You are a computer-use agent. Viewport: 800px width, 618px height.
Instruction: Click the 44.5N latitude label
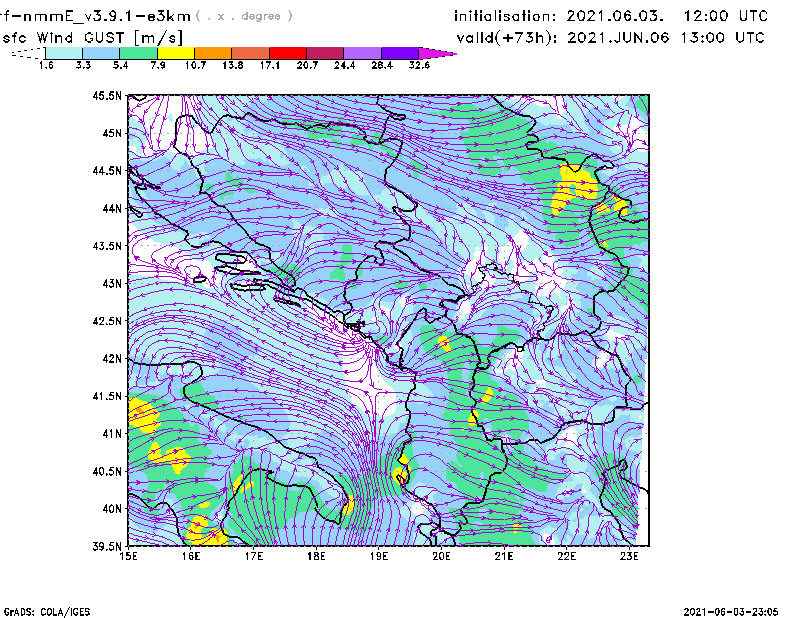(107, 170)
